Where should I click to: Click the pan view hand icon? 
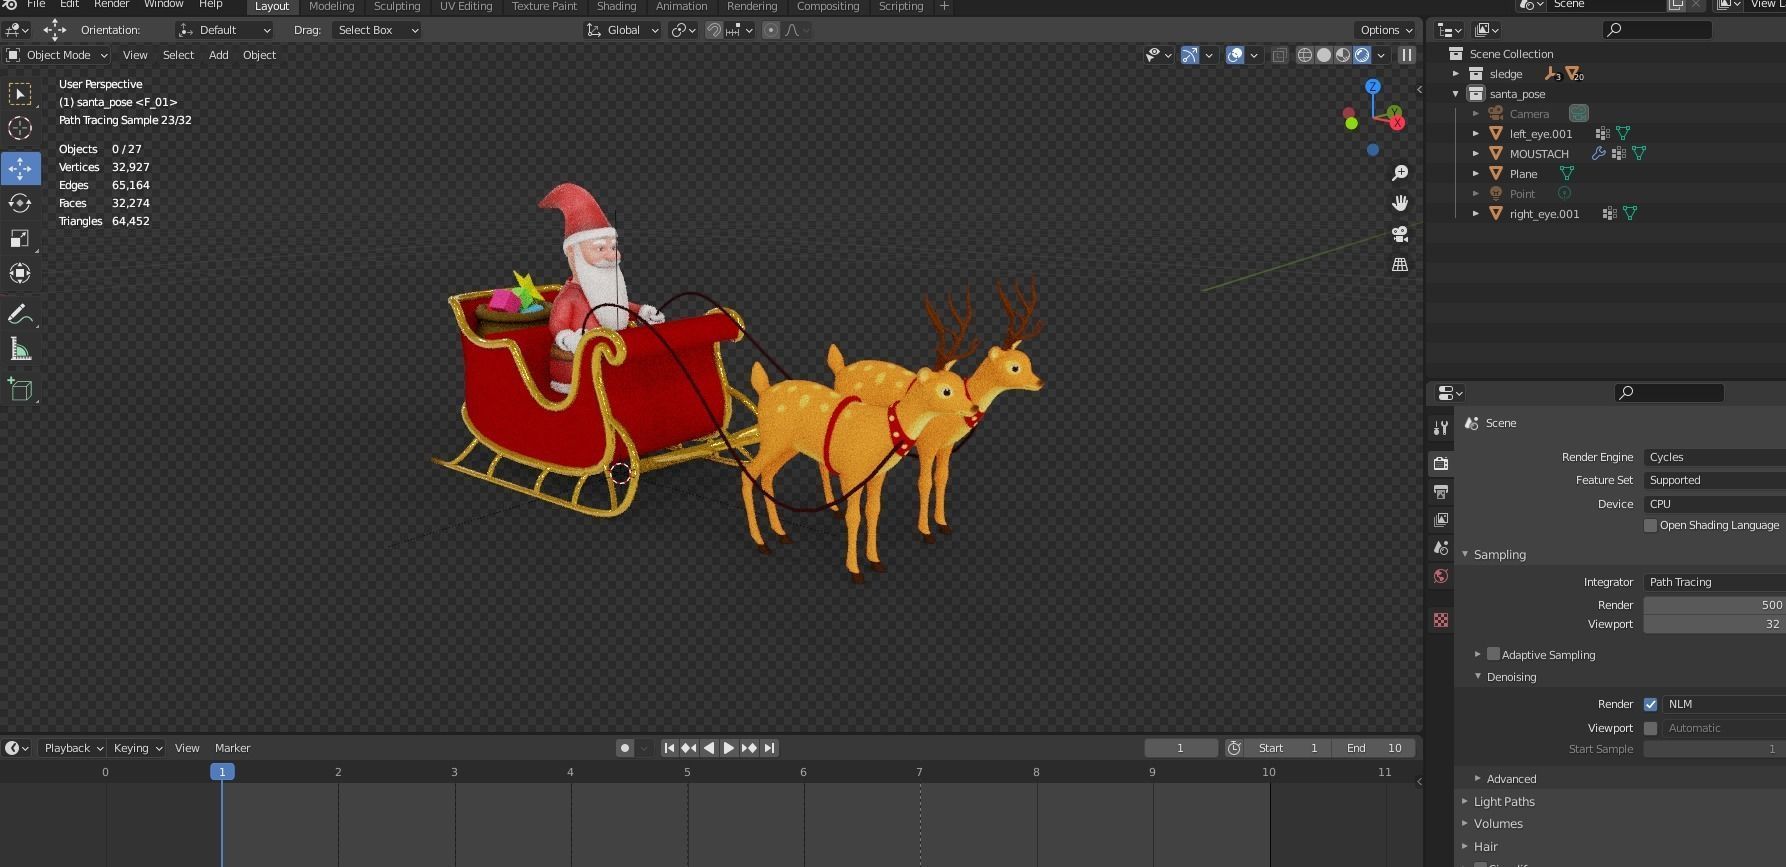point(1400,203)
